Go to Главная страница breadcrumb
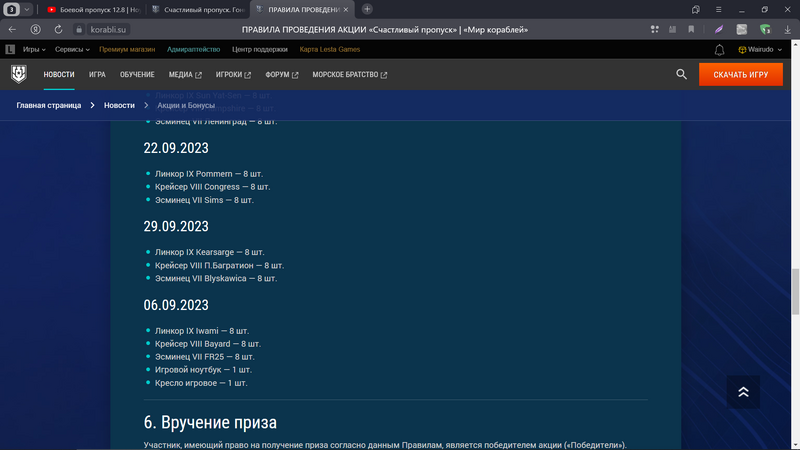Viewport: 800px width, 450px height. click(x=48, y=105)
